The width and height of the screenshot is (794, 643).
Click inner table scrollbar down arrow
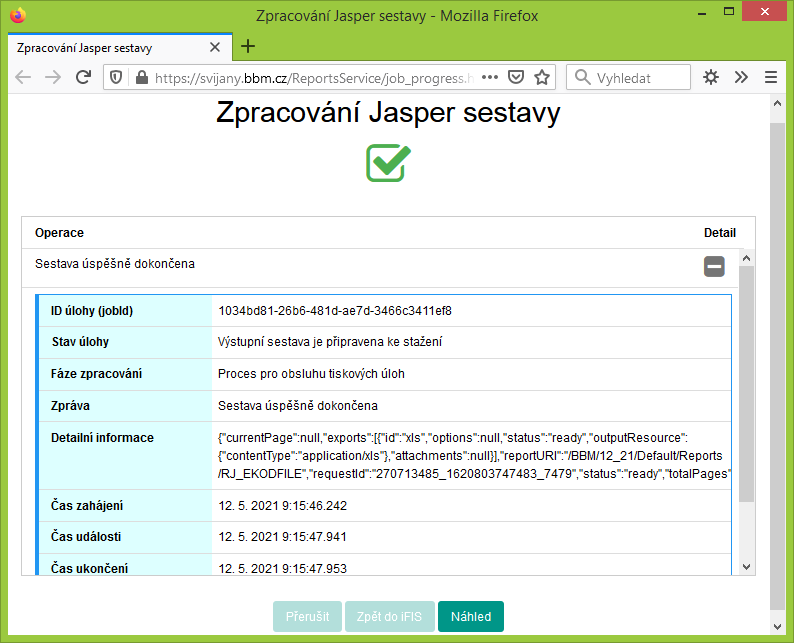click(x=746, y=567)
